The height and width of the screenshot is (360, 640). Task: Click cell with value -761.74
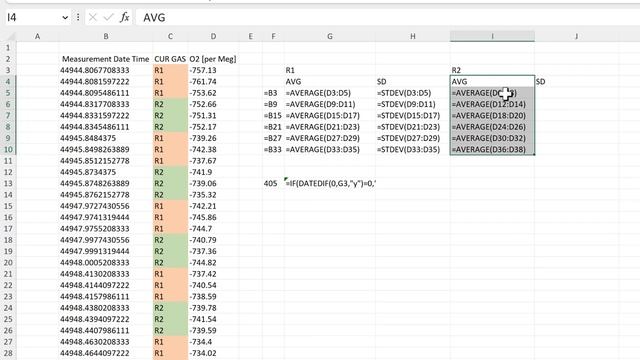pos(213,82)
